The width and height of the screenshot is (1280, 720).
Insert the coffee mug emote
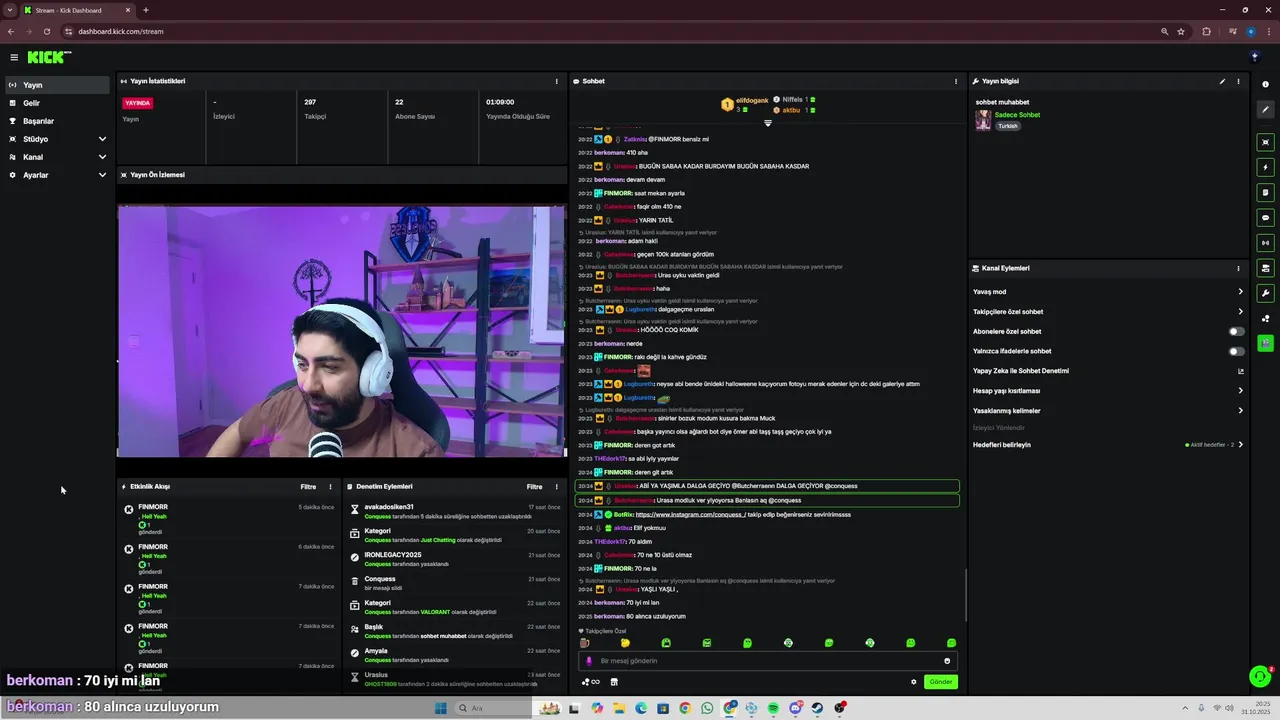point(585,643)
